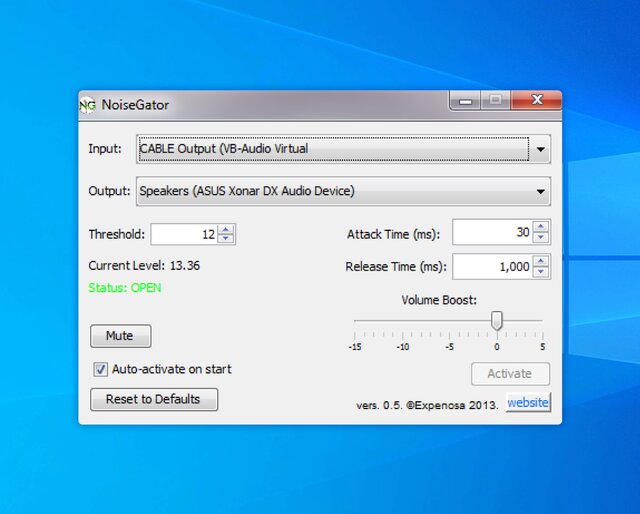The height and width of the screenshot is (514, 640).
Task: Minimize the NoiseGator window
Action: [x=465, y=100]
